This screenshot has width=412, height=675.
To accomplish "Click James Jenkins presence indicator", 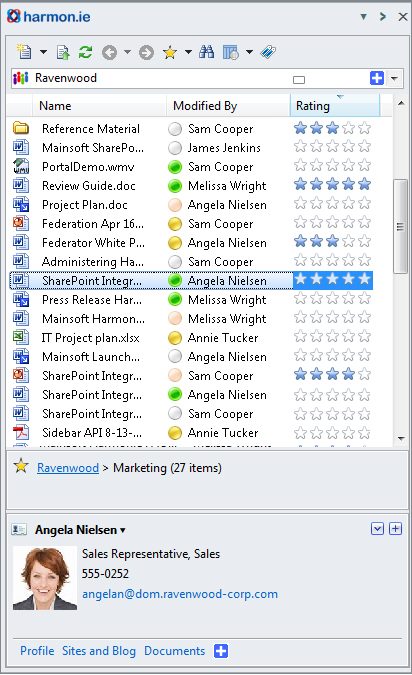I will click(x=175, y=148).
